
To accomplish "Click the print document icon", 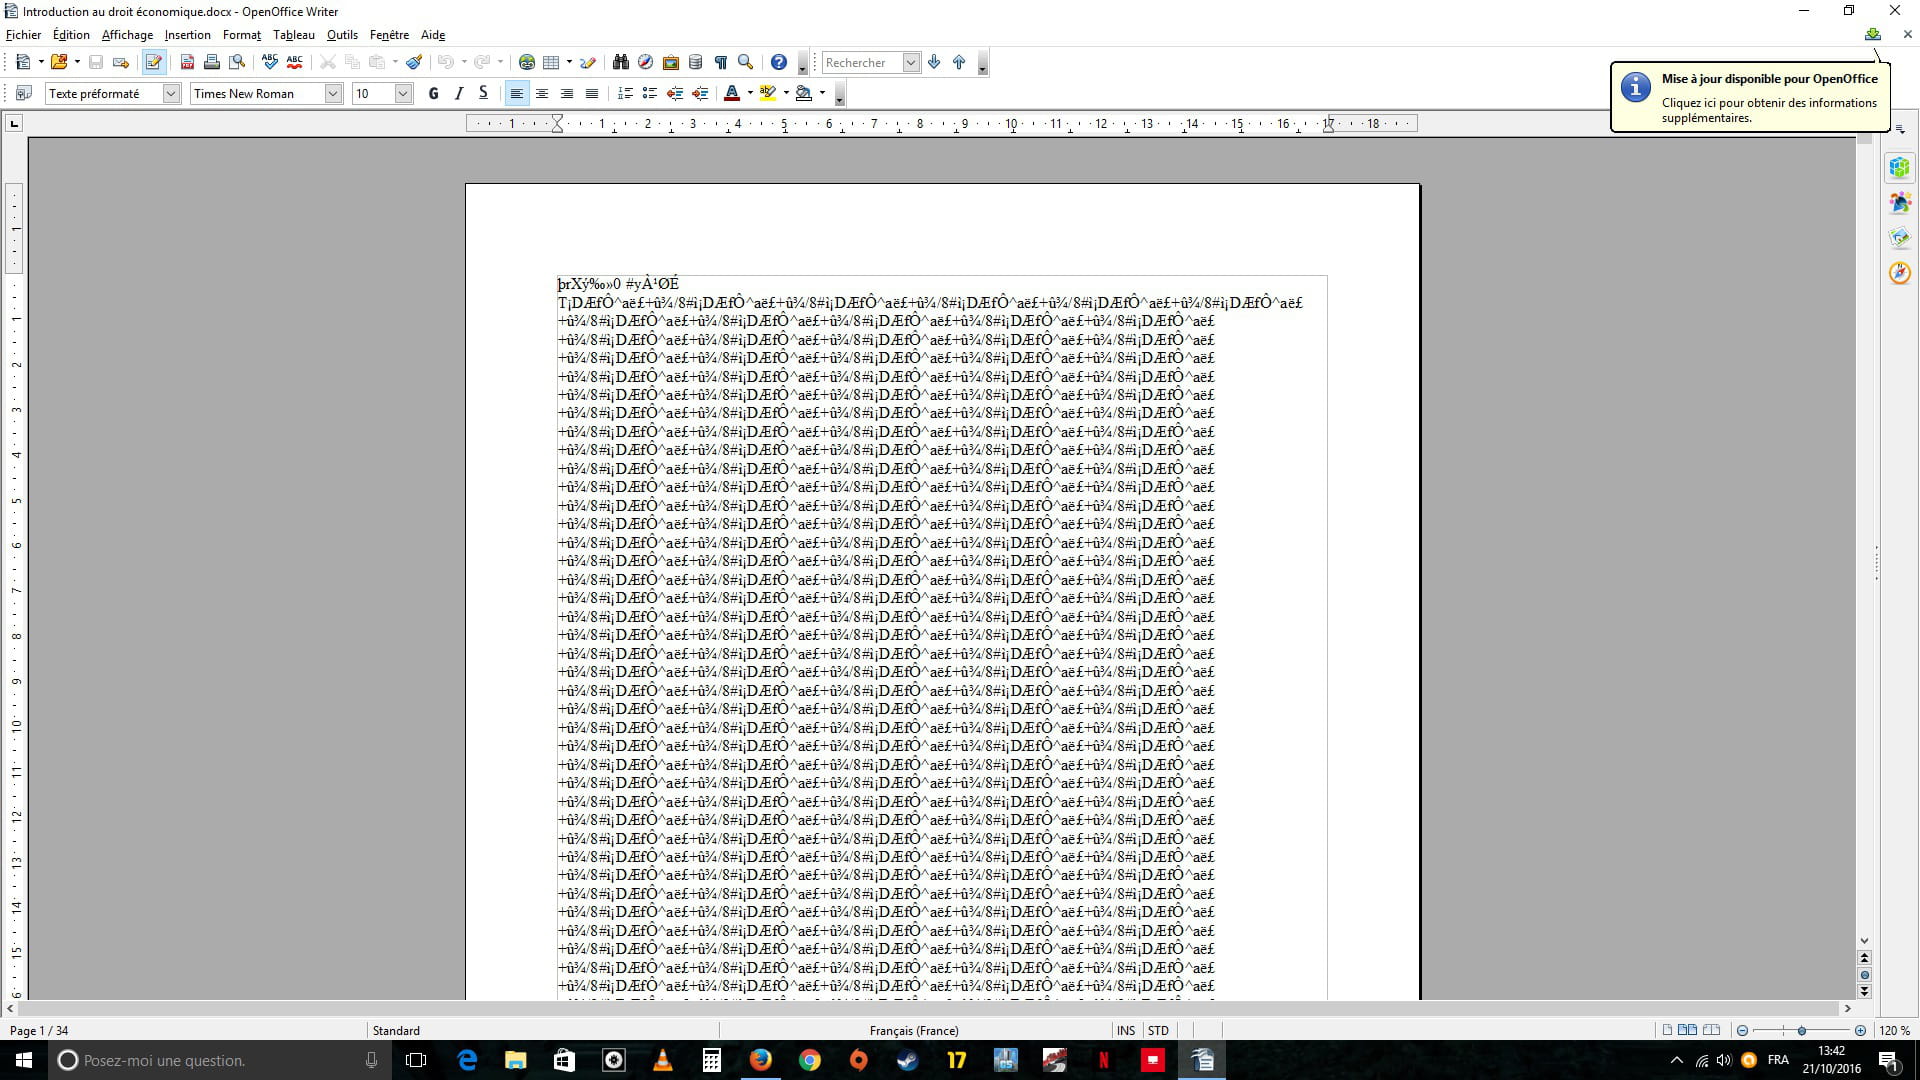I will tap(212, 62).
